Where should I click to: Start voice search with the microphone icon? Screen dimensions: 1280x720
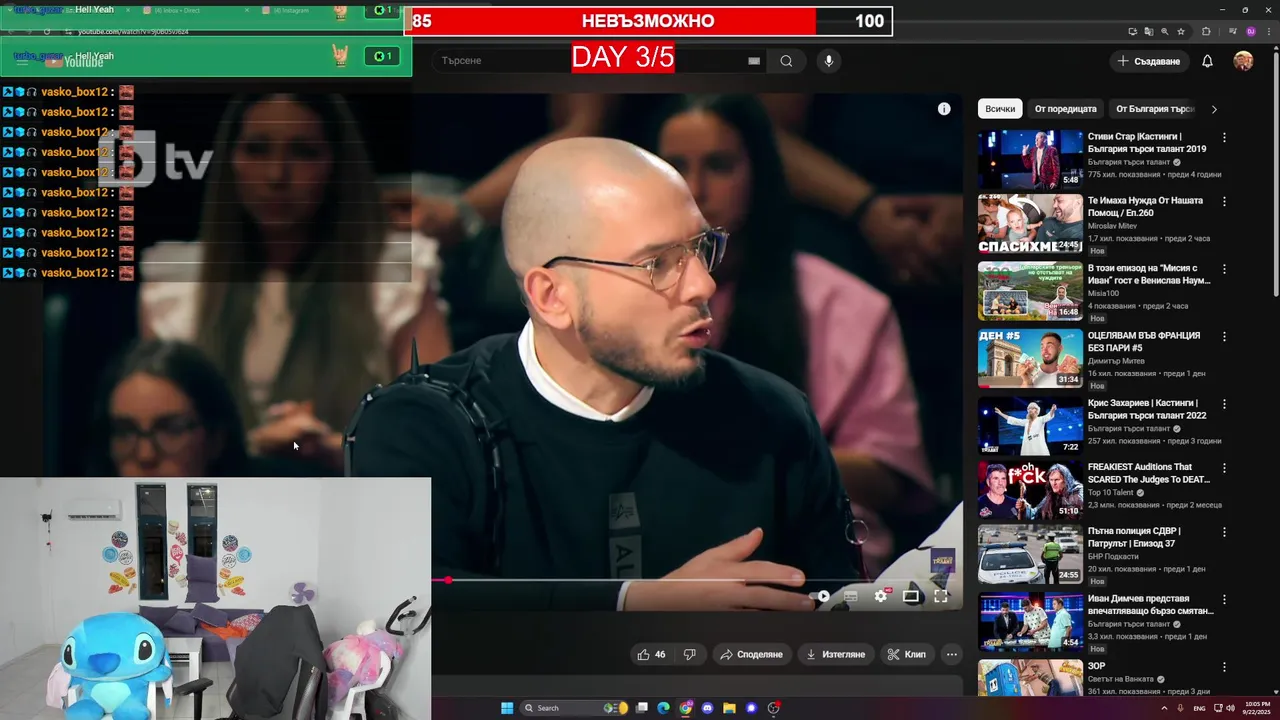[x=828, y=61]
